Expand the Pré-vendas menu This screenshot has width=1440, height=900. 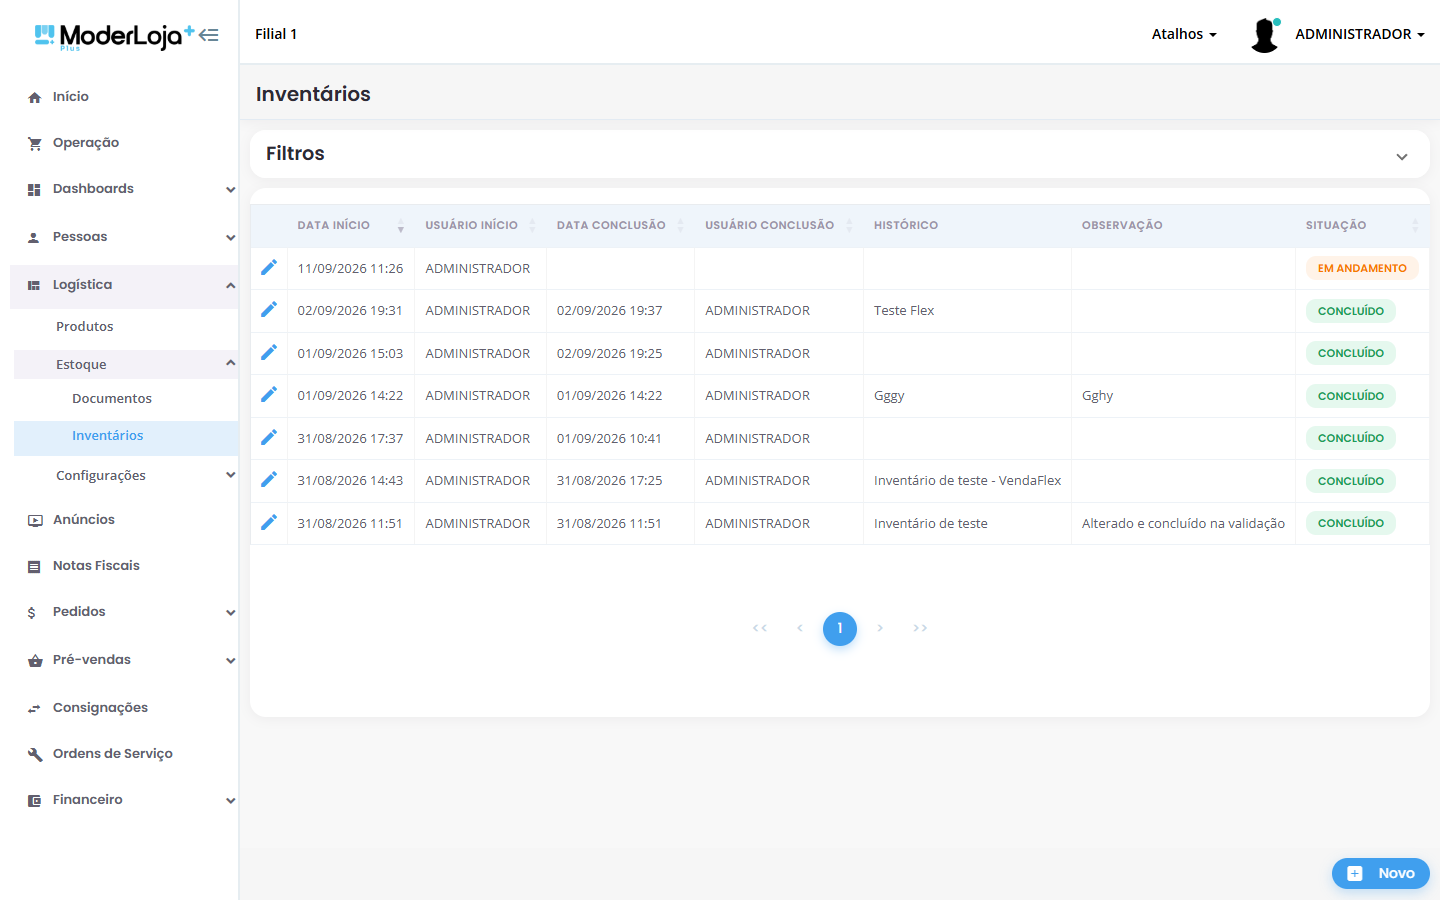pos(230,660)
